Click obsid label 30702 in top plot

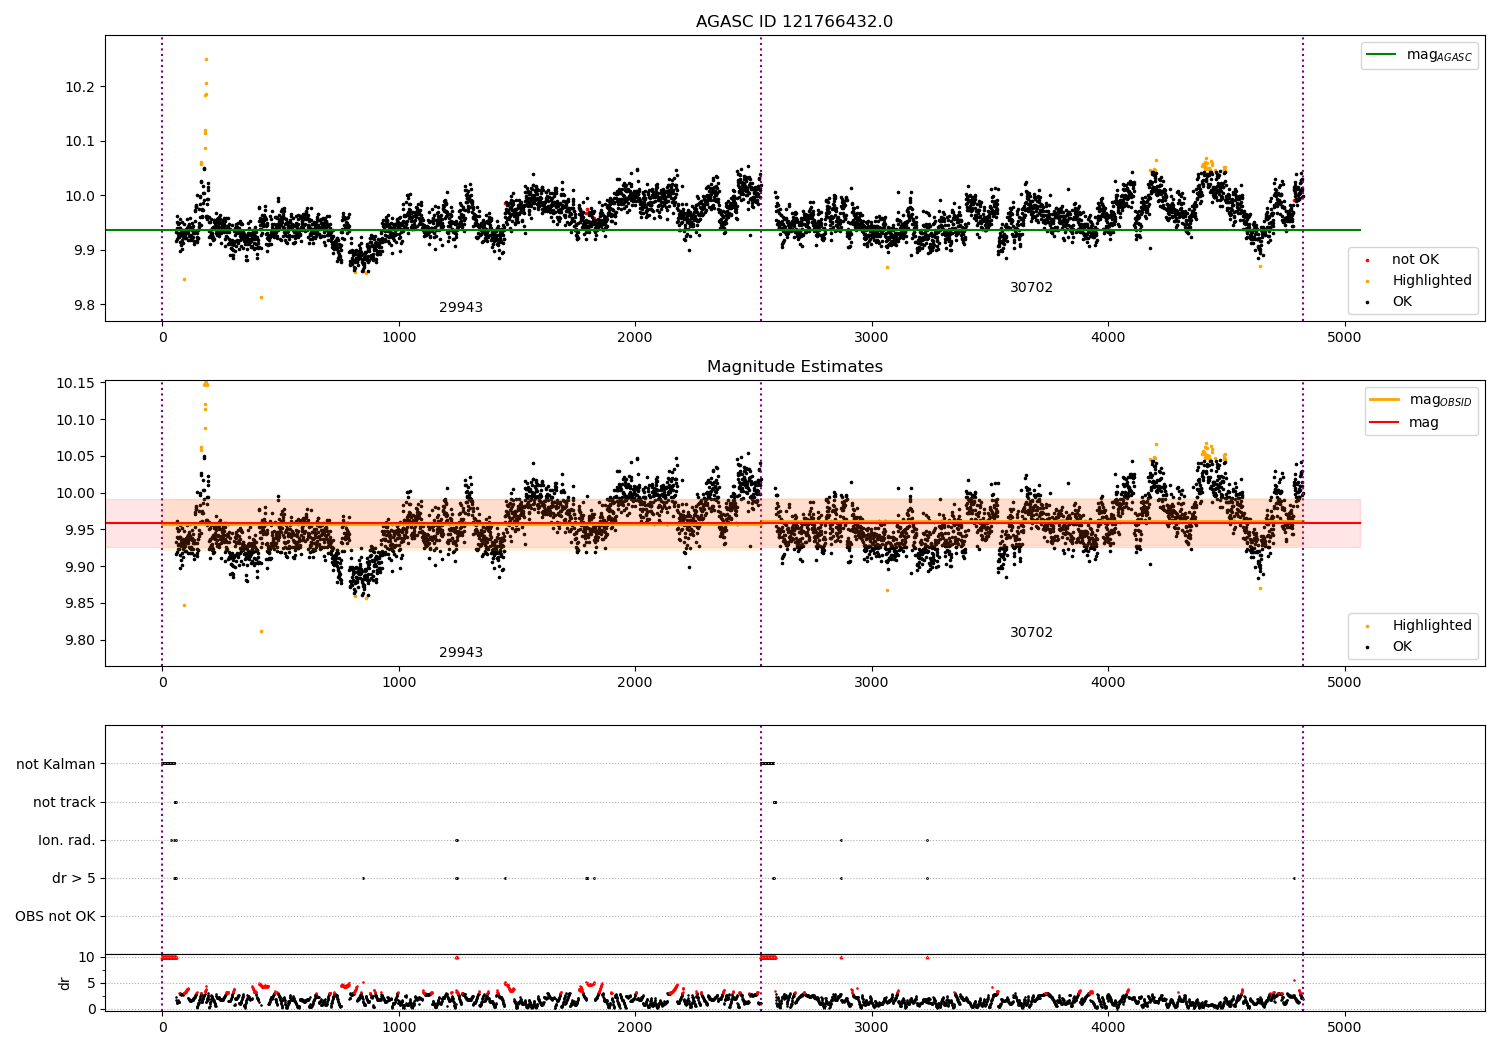1031,288
